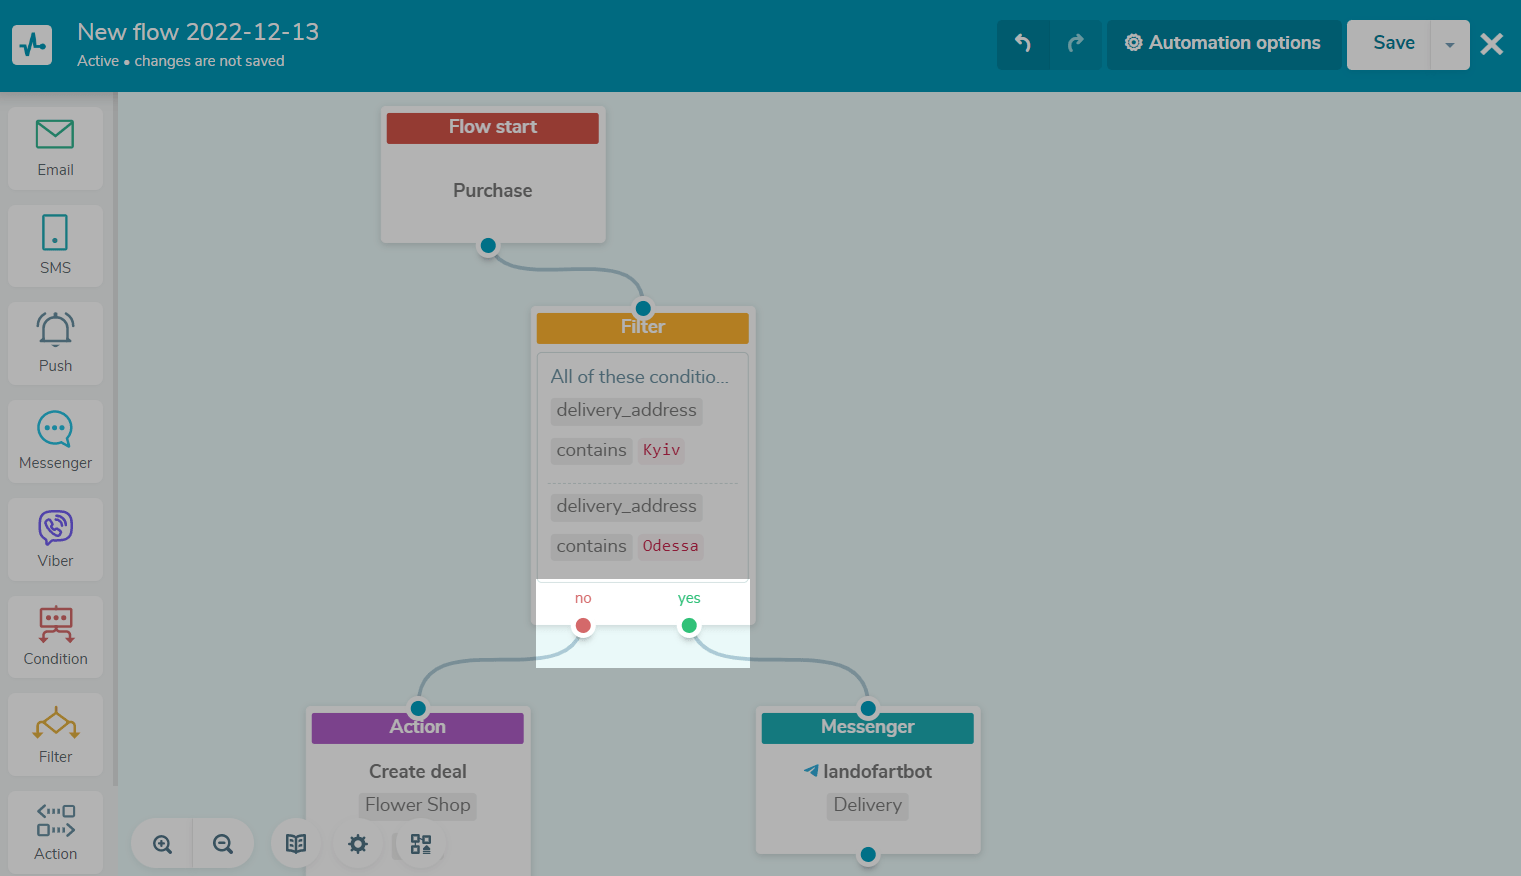1521x876 pixels.
Task: Zoom out of the flow canvas
Action: point(223,844)
